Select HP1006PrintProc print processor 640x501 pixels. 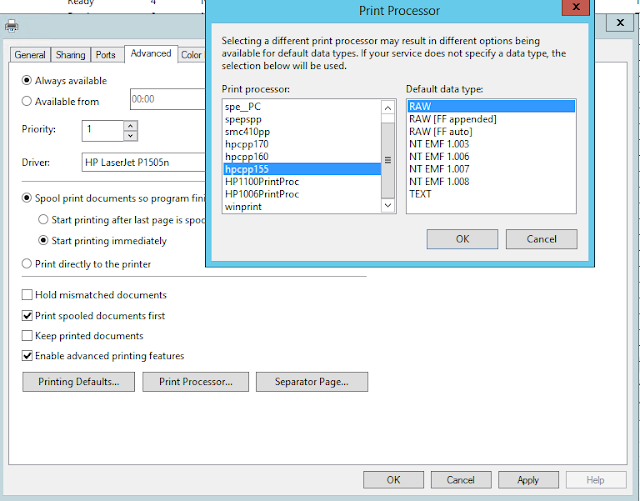tap(302, 194)
